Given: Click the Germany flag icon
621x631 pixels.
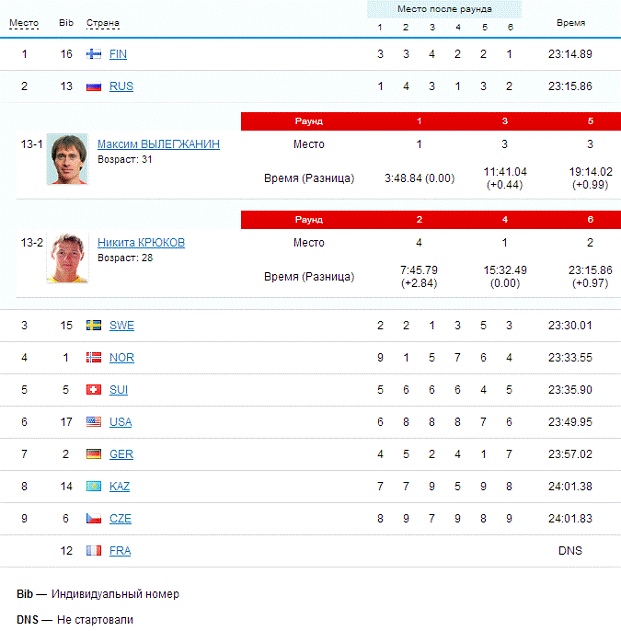Looking at the screenshot, I should 94,454.
